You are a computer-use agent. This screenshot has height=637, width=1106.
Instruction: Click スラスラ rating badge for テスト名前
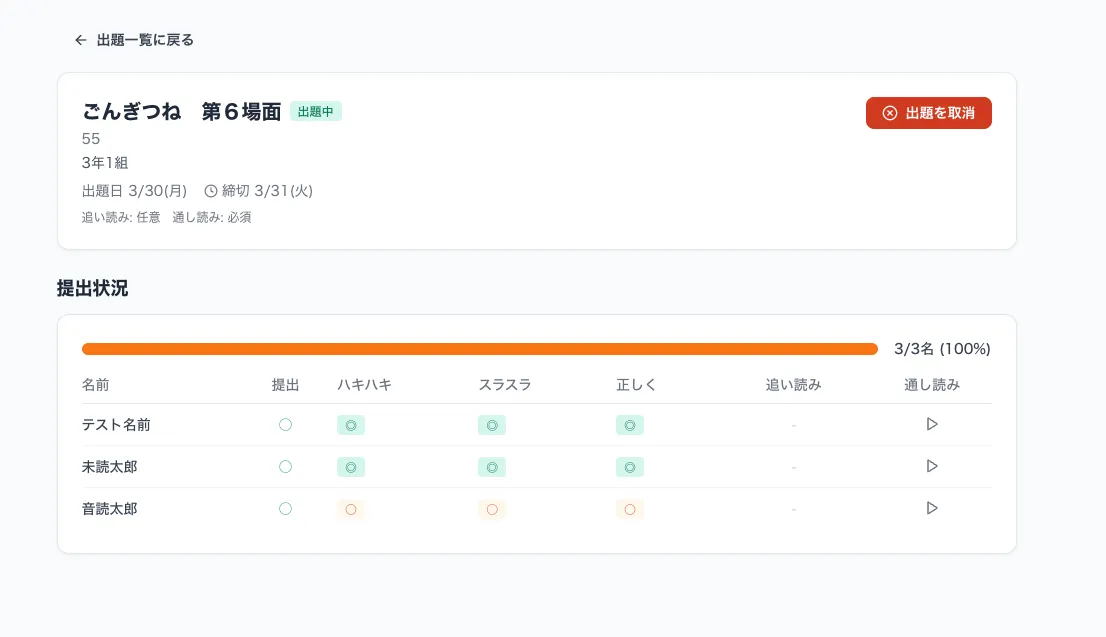[492, 425]
